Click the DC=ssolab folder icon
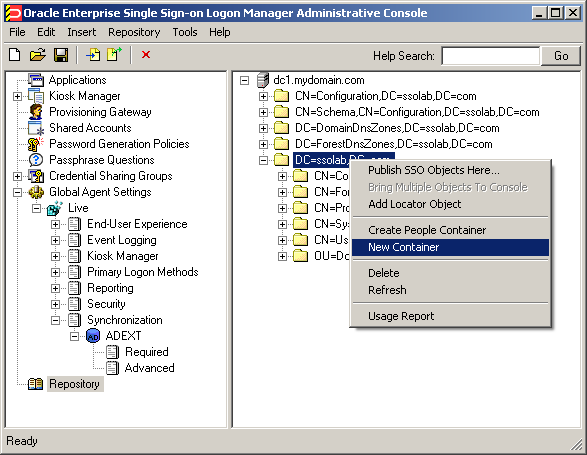587x455 pixels. click(282, 160)
